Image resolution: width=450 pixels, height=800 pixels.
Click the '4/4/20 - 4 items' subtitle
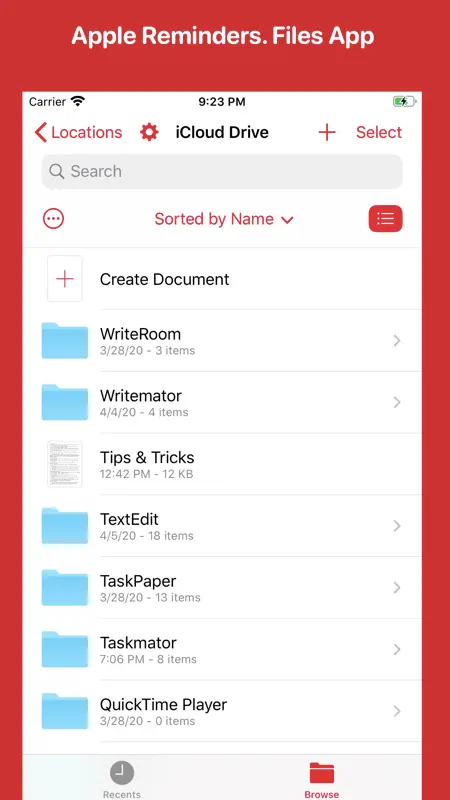pyautogui.click(x=144, y=412)
